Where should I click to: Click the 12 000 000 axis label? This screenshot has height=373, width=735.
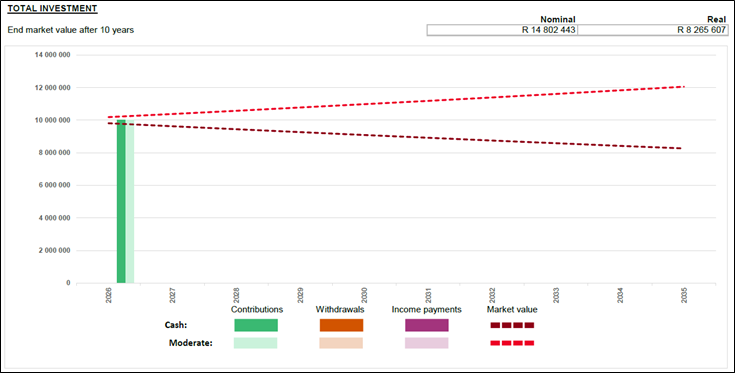click(x=52, y=88)
